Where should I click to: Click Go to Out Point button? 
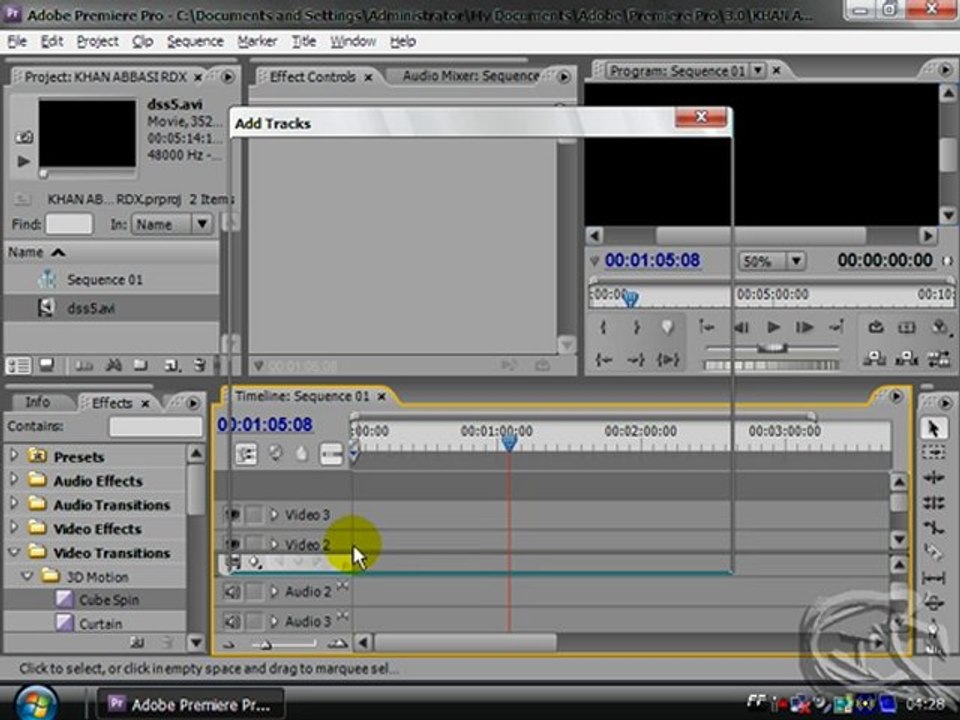(636, 360)
